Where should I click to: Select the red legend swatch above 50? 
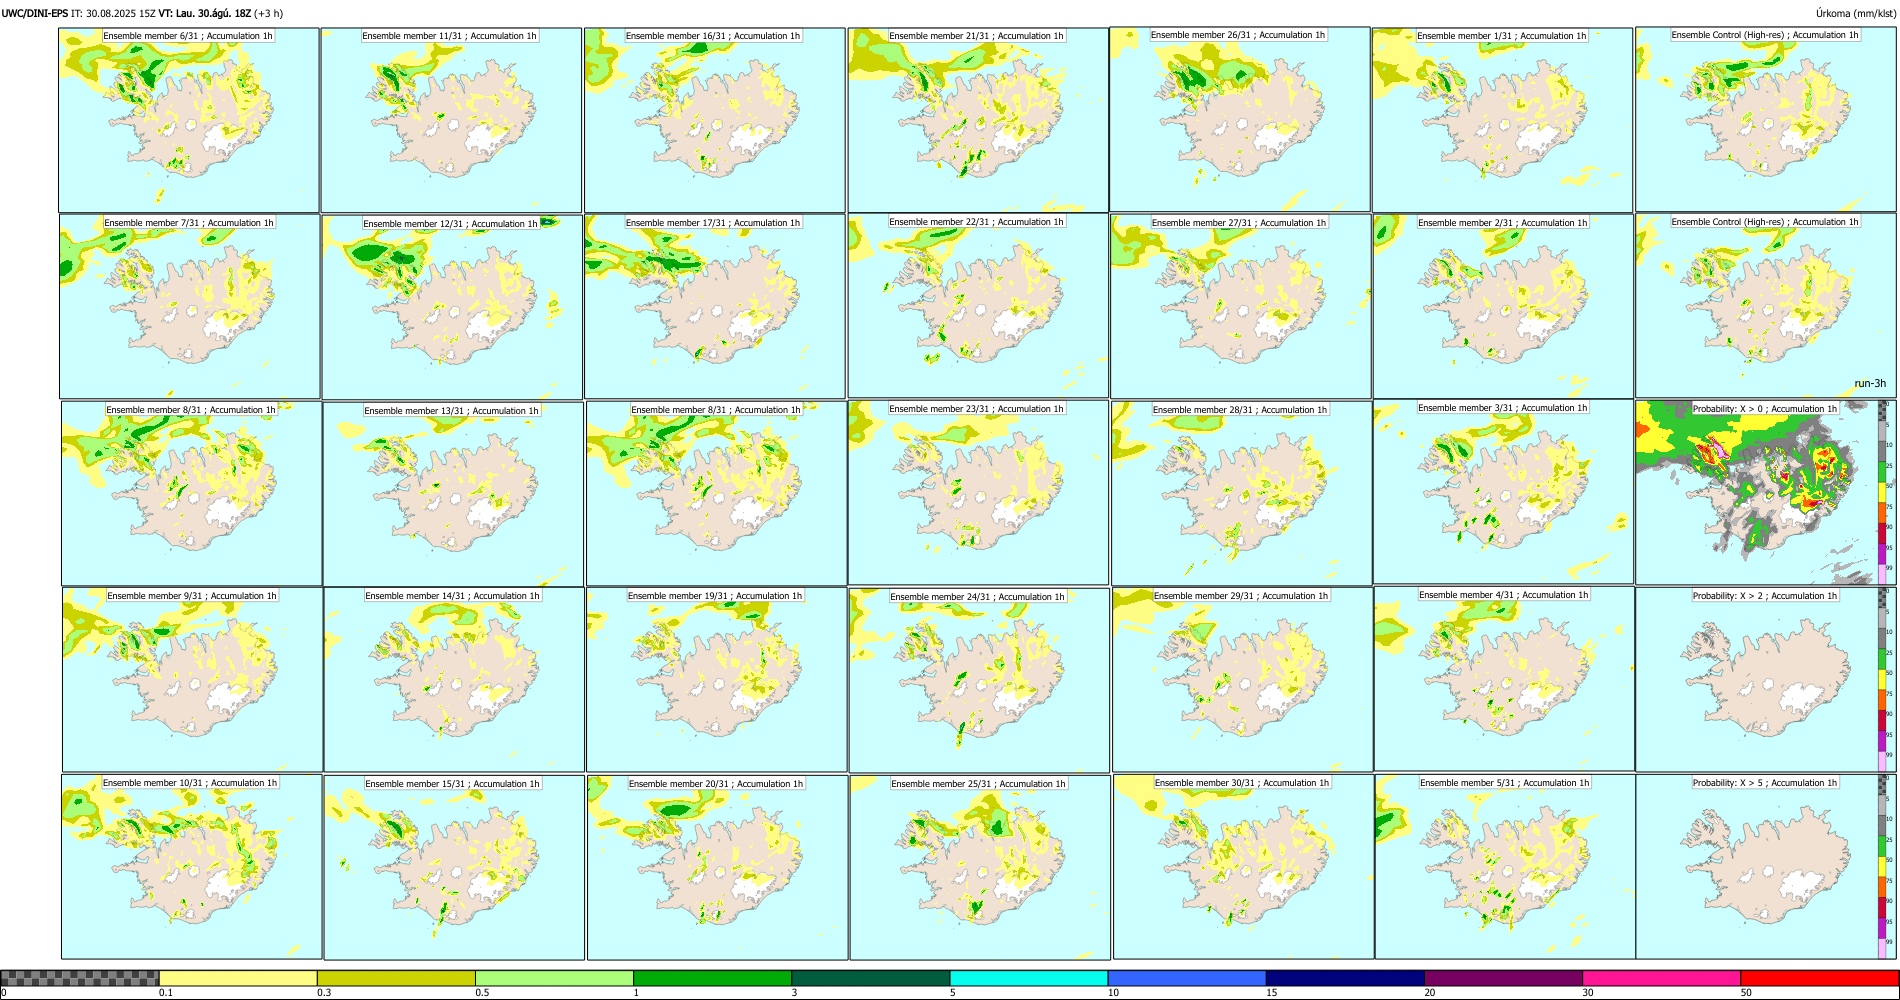[x=1819, y=978]
